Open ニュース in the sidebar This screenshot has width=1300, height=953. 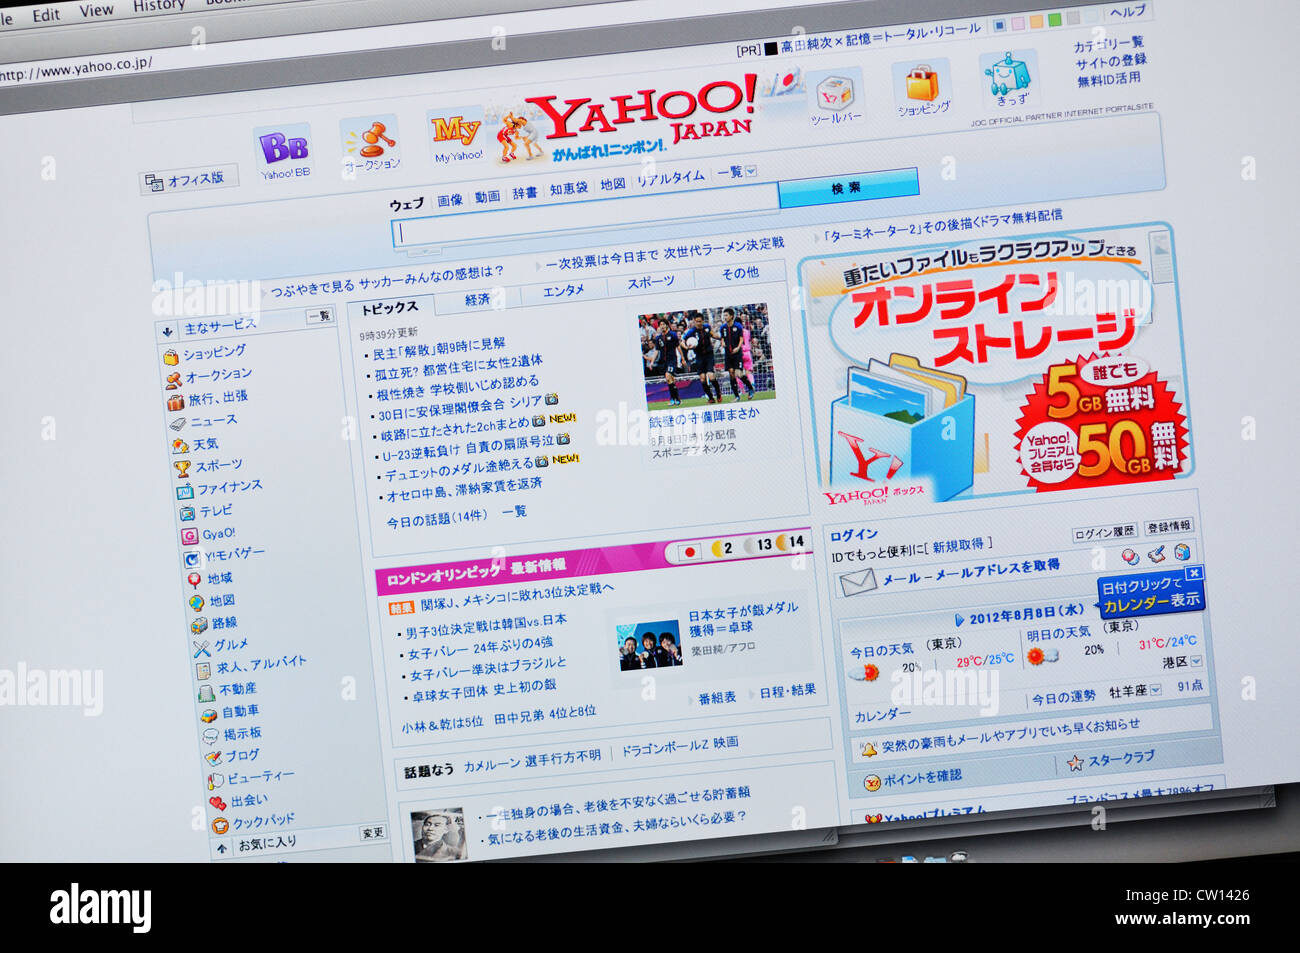tap(203, 422)
